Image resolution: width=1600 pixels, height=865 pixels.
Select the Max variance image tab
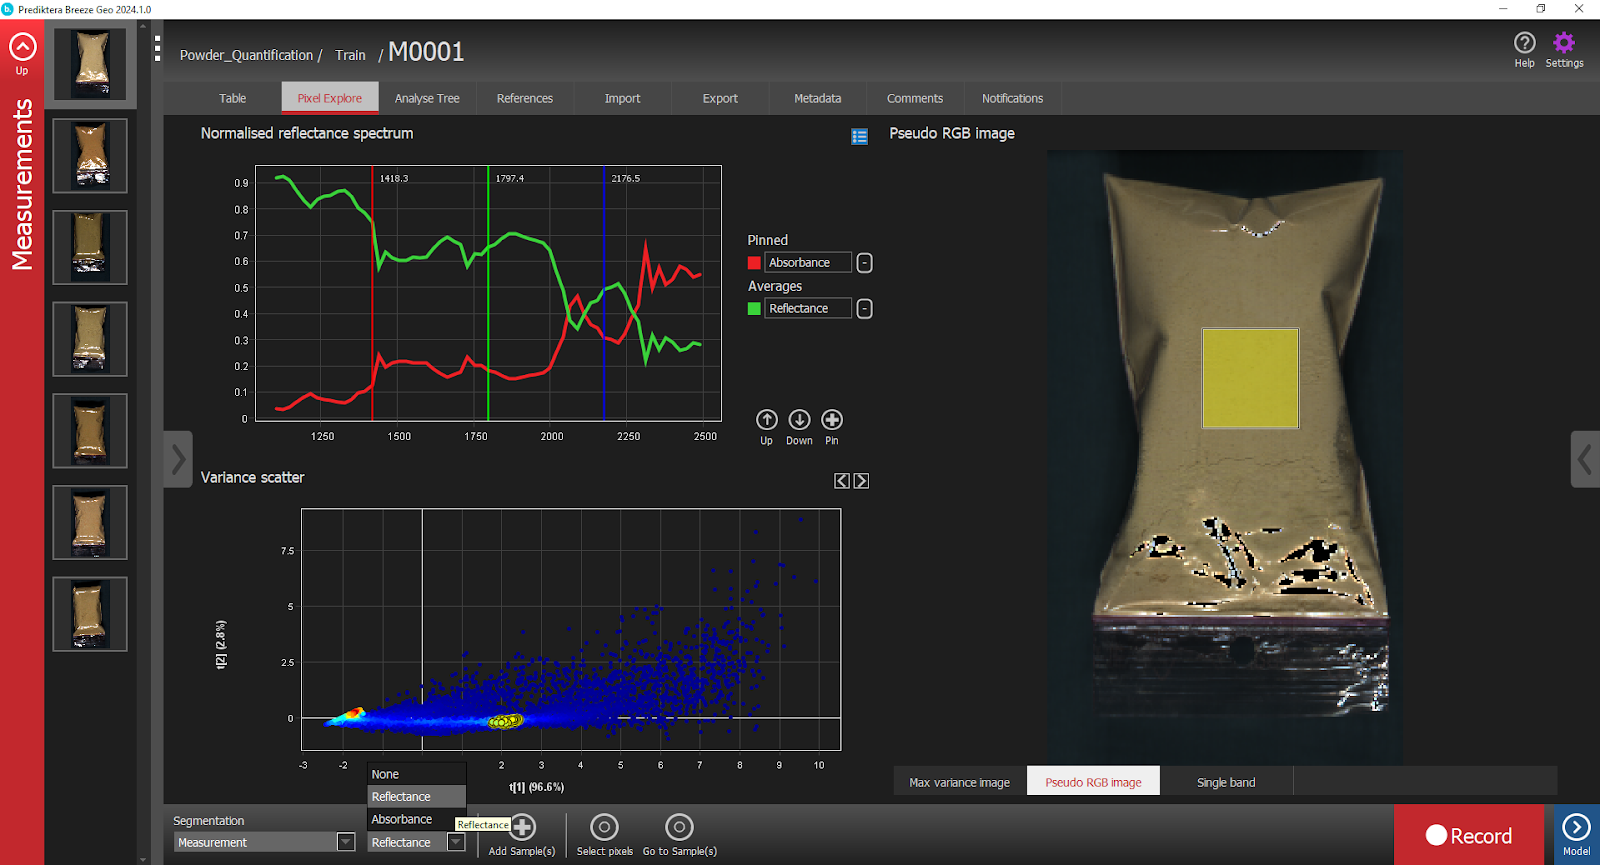tap(959, 782)
